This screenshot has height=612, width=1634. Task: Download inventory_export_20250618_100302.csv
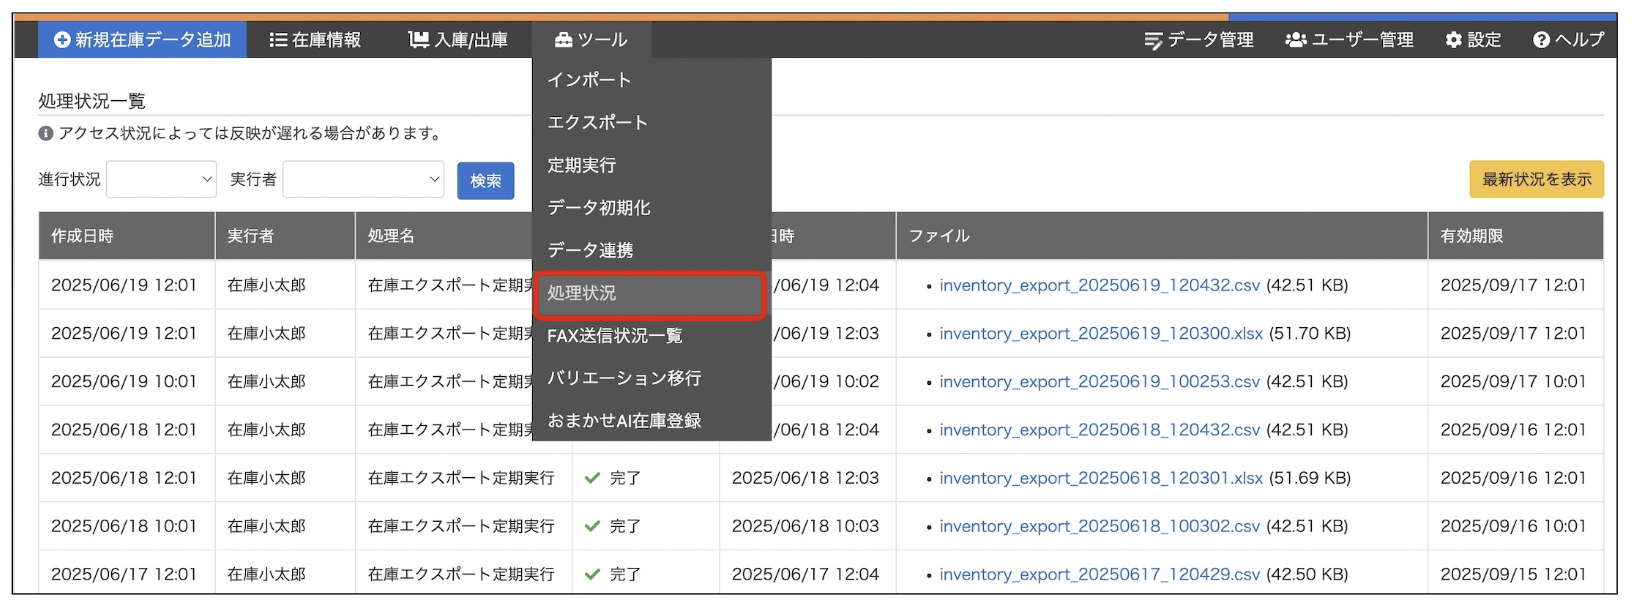(x=1099, y=526)
